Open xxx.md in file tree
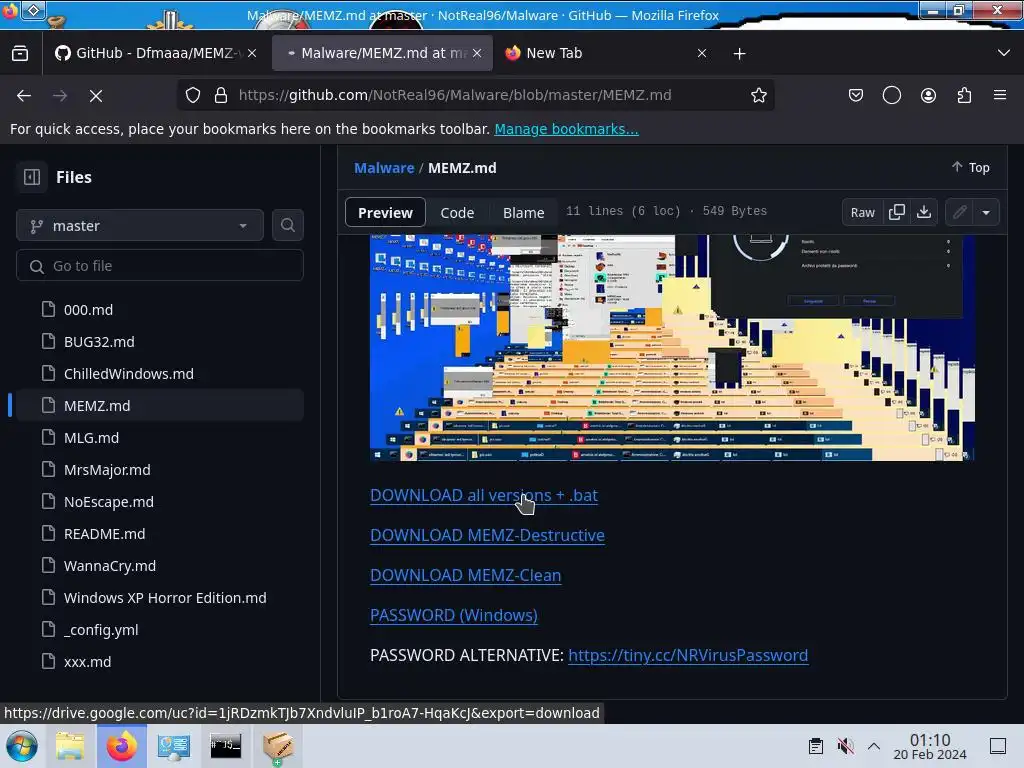 160,662
